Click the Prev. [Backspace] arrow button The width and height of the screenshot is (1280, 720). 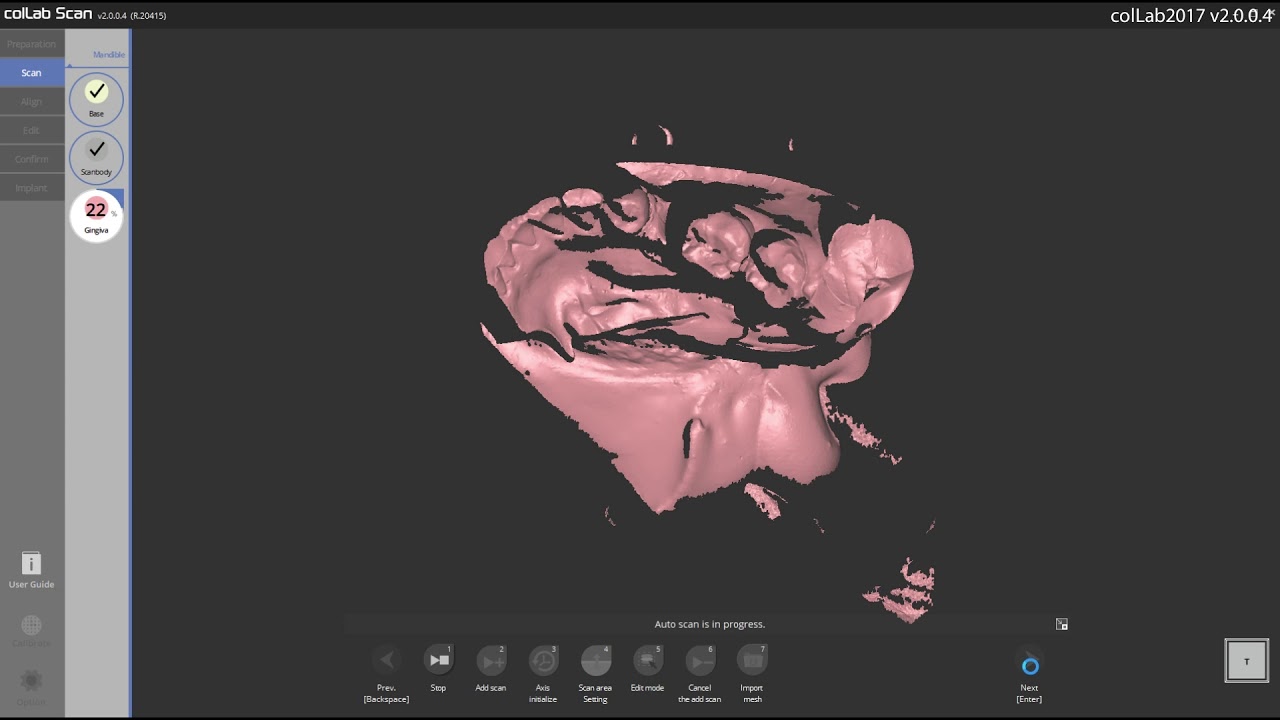pyautogui.click(x=387, y=660)
